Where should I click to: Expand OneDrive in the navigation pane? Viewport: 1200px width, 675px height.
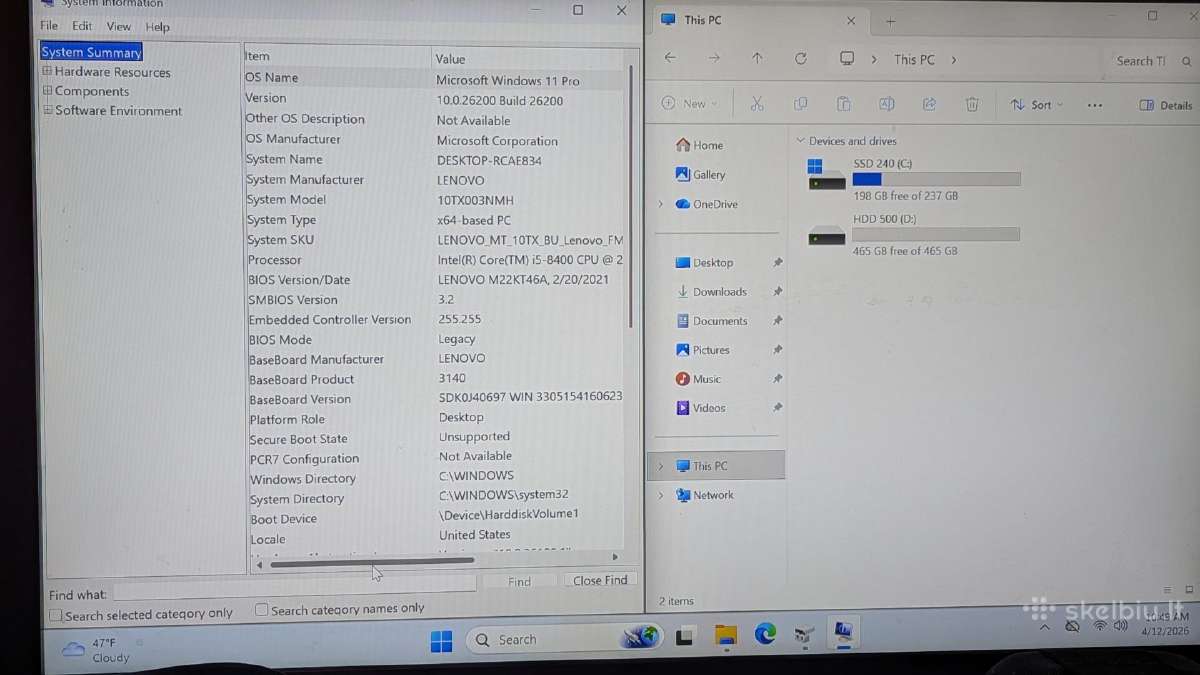660,204
